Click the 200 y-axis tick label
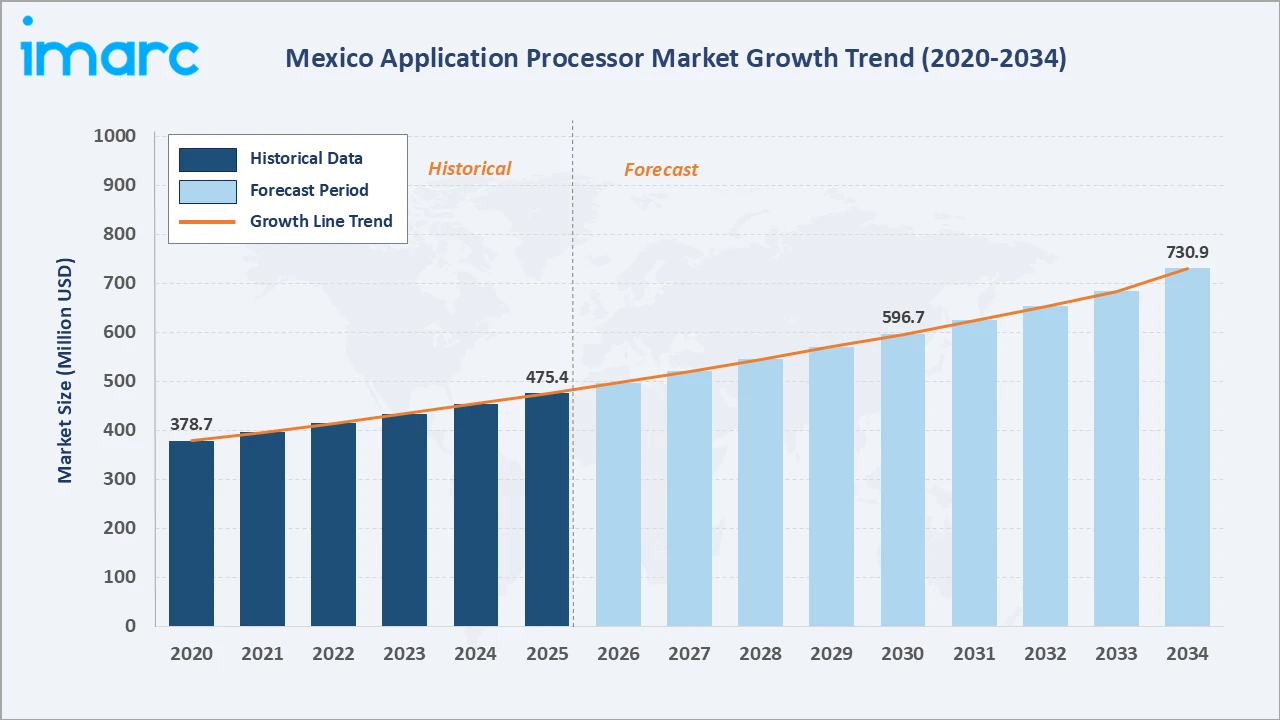The height and width of the screenshot is (720, 1280). point(120,528)
